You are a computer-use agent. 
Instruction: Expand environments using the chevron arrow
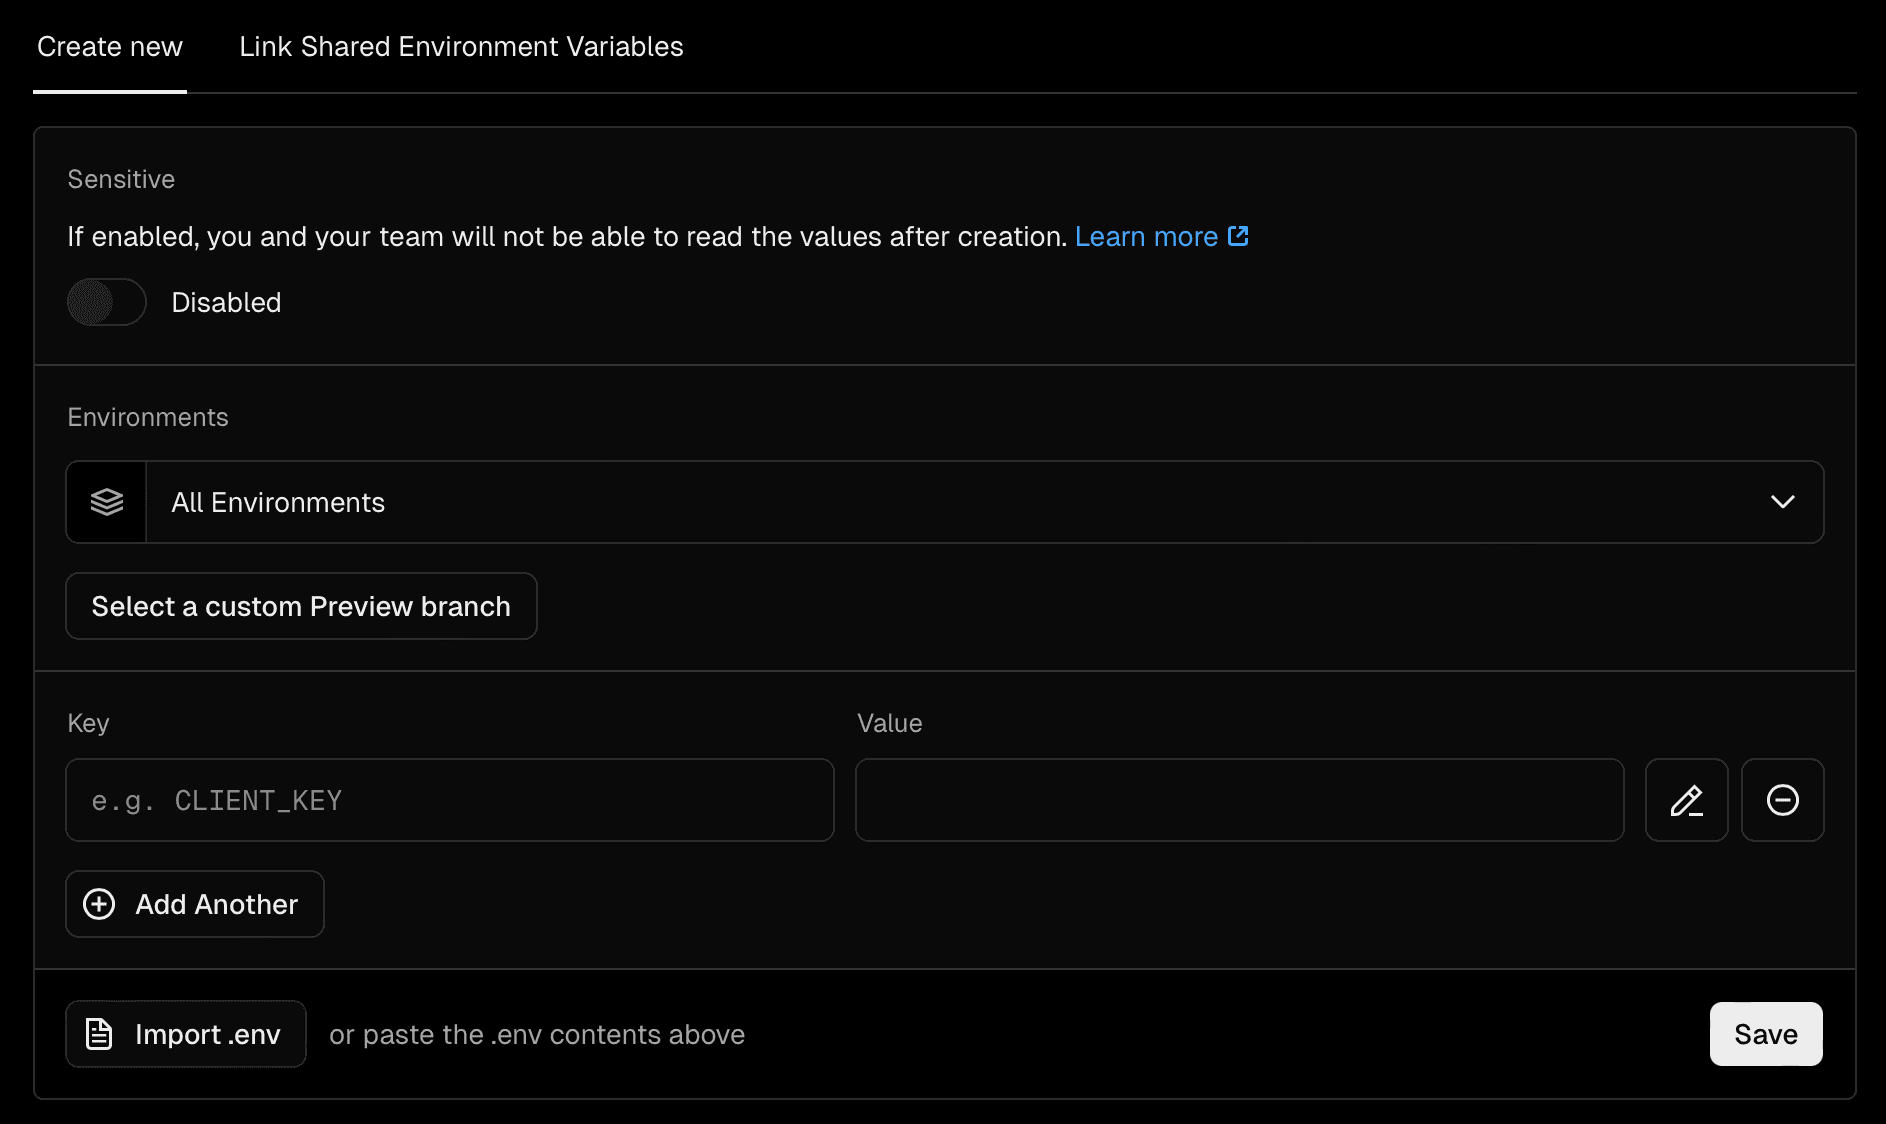pos(1782,502)
